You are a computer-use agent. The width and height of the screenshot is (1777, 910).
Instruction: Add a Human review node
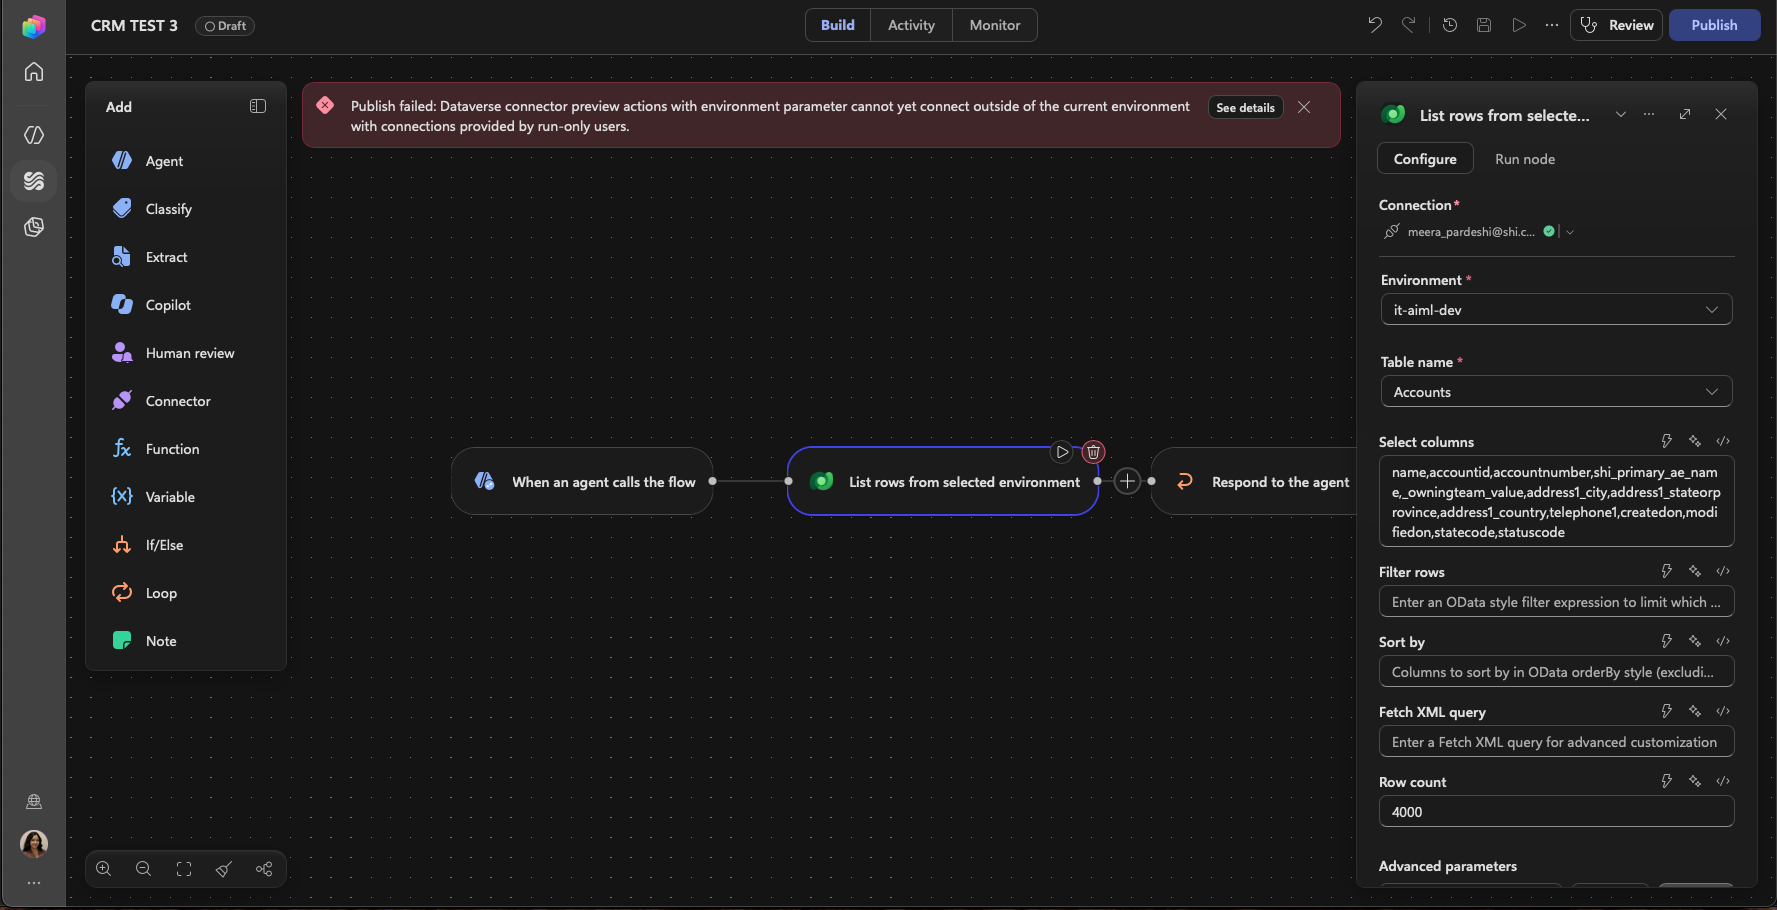pyautogui.click(x=186, y=353)
